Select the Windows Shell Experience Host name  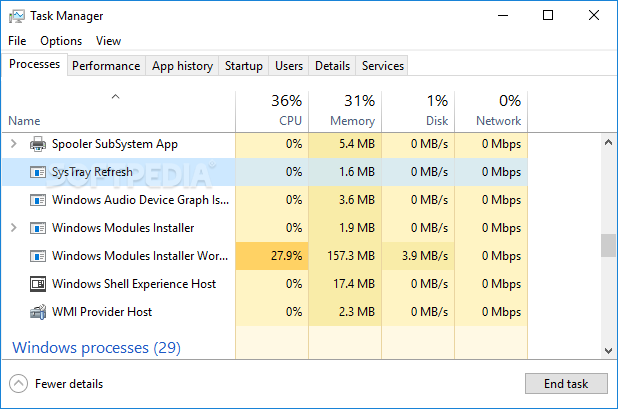pos(134,284)
